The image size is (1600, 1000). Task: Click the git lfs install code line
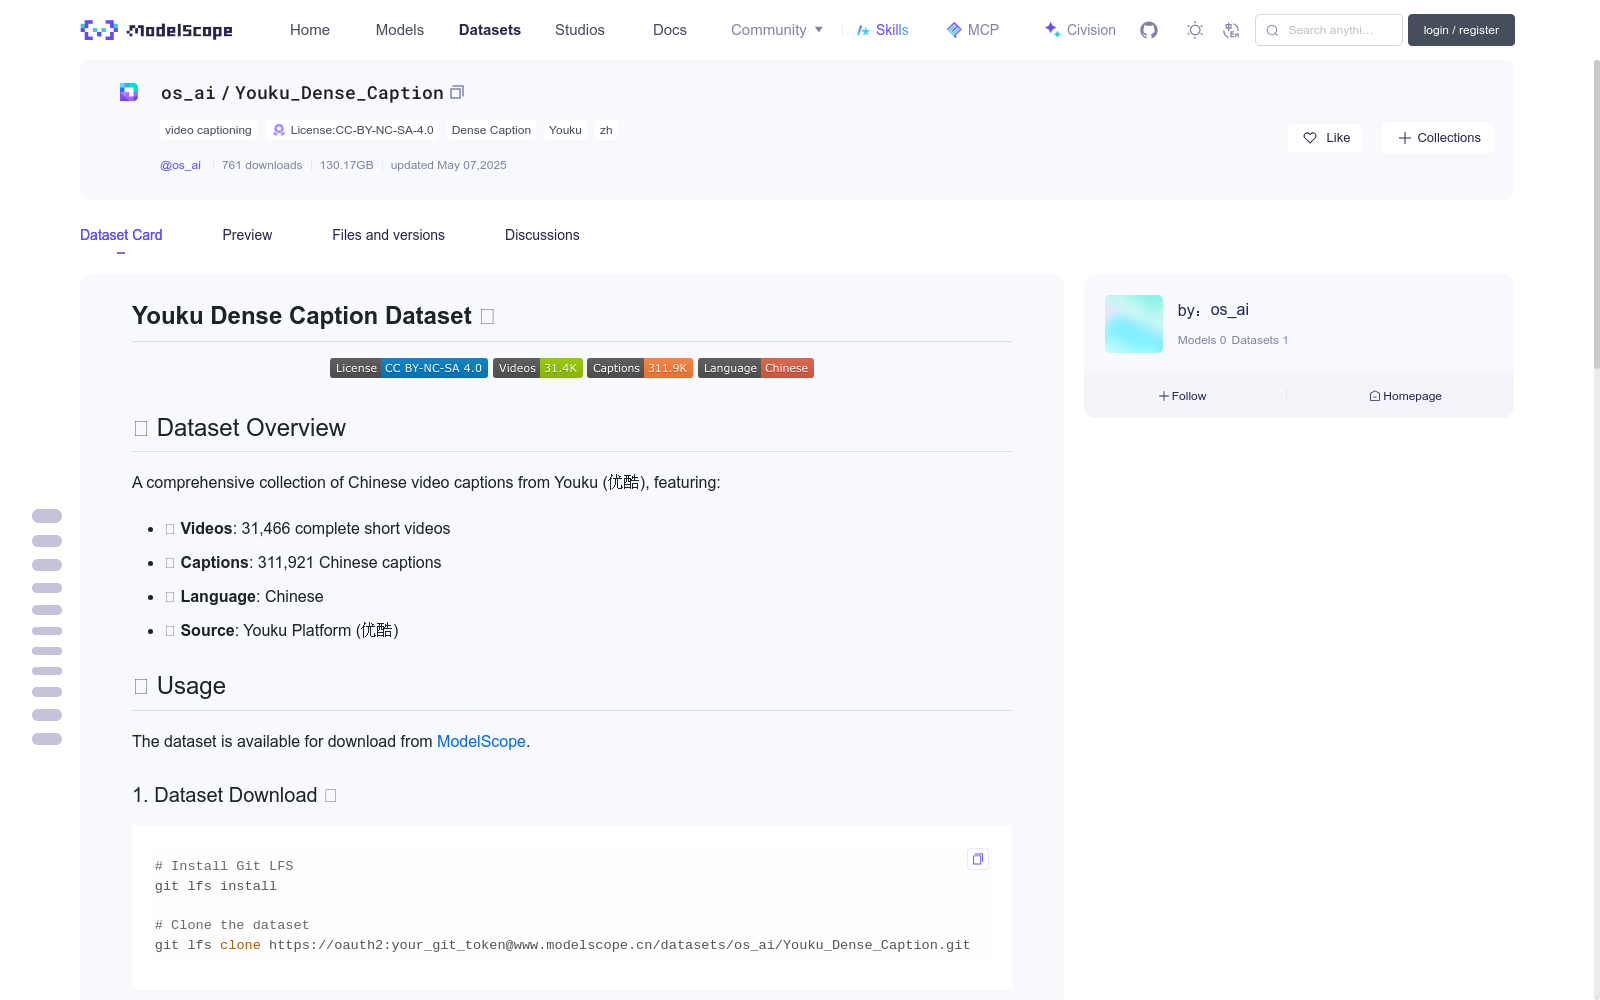[216, 886]
